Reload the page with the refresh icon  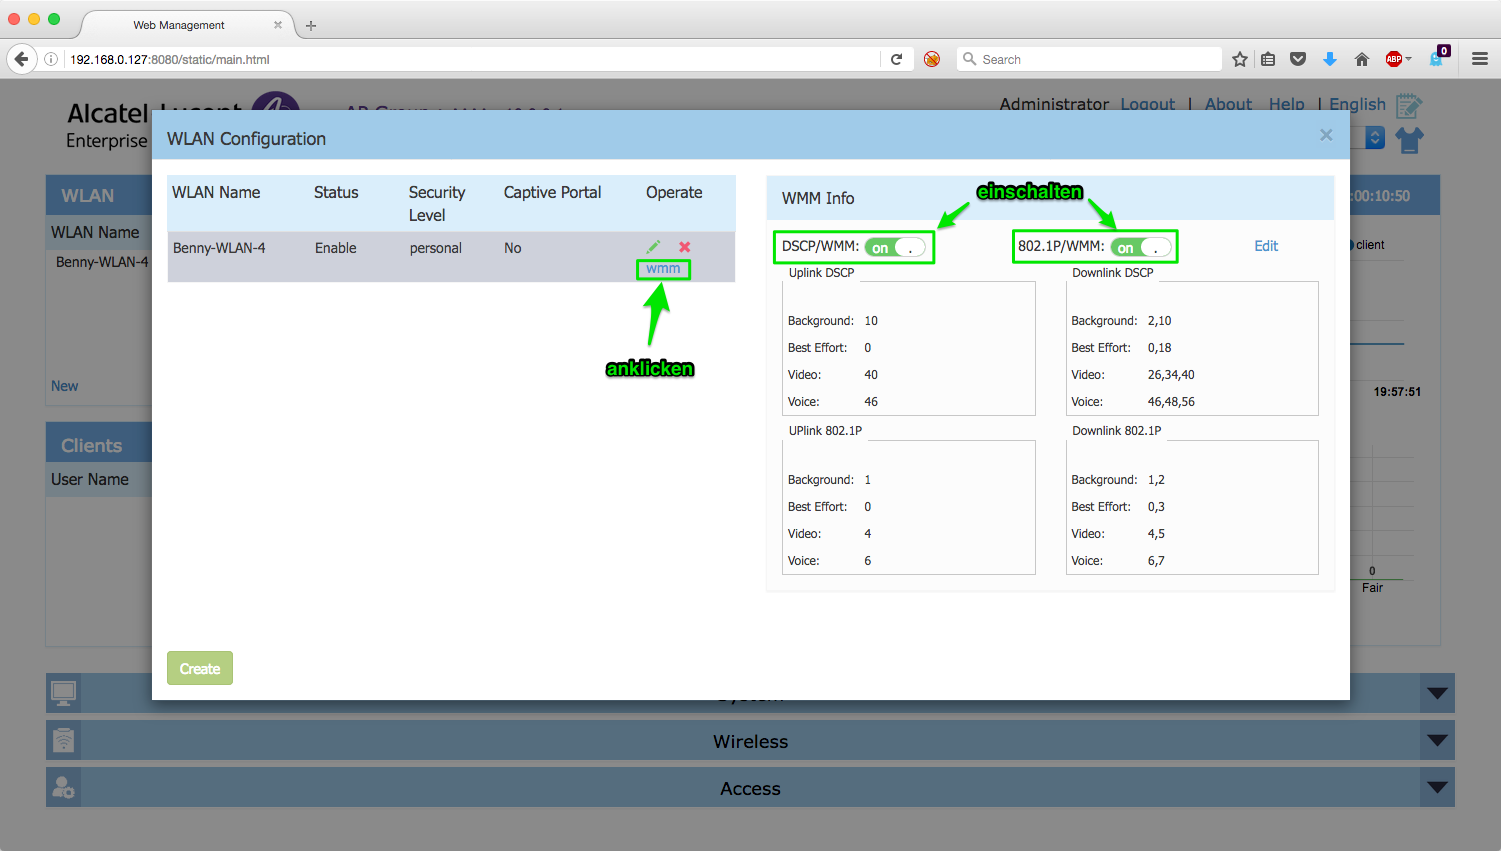pyautogui.click(x=896, y=59)
